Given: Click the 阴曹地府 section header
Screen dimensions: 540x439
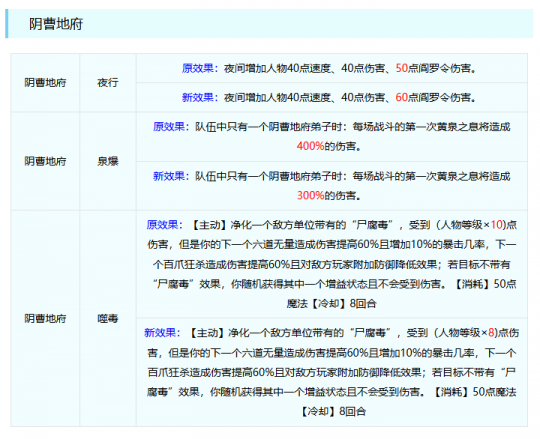Looking at the screenshot, I should click(x=56, y=24).
